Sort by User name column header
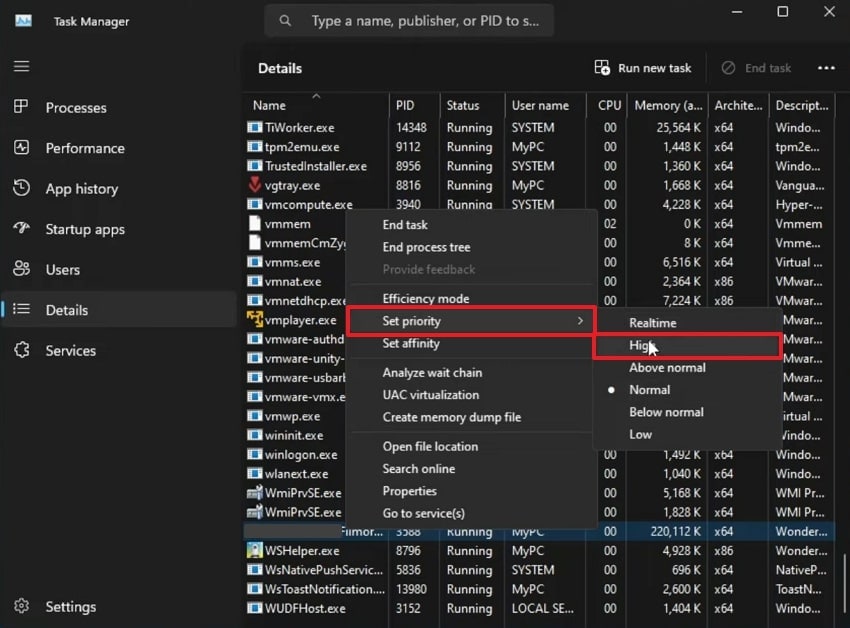 click(545, 105)
